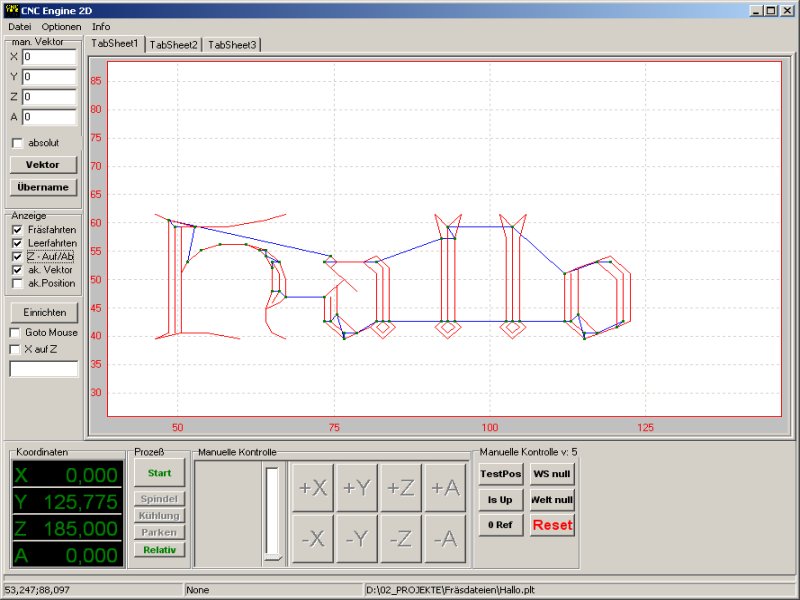
Task: Switch to TabSheet2 tab
Action: tap(174, 45)
